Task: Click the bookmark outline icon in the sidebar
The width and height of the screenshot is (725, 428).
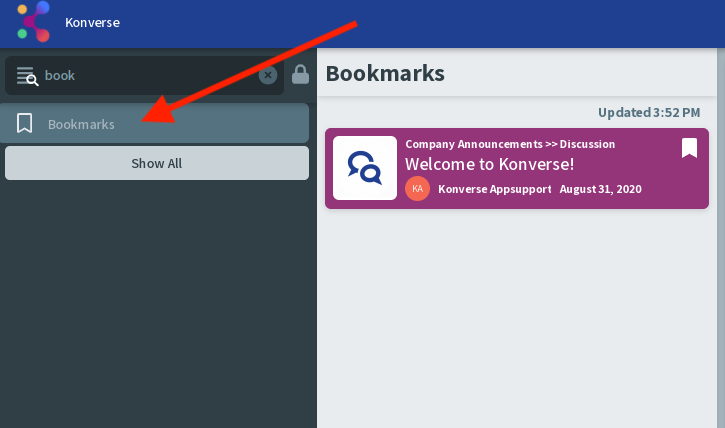Action: tap(25, 123)
